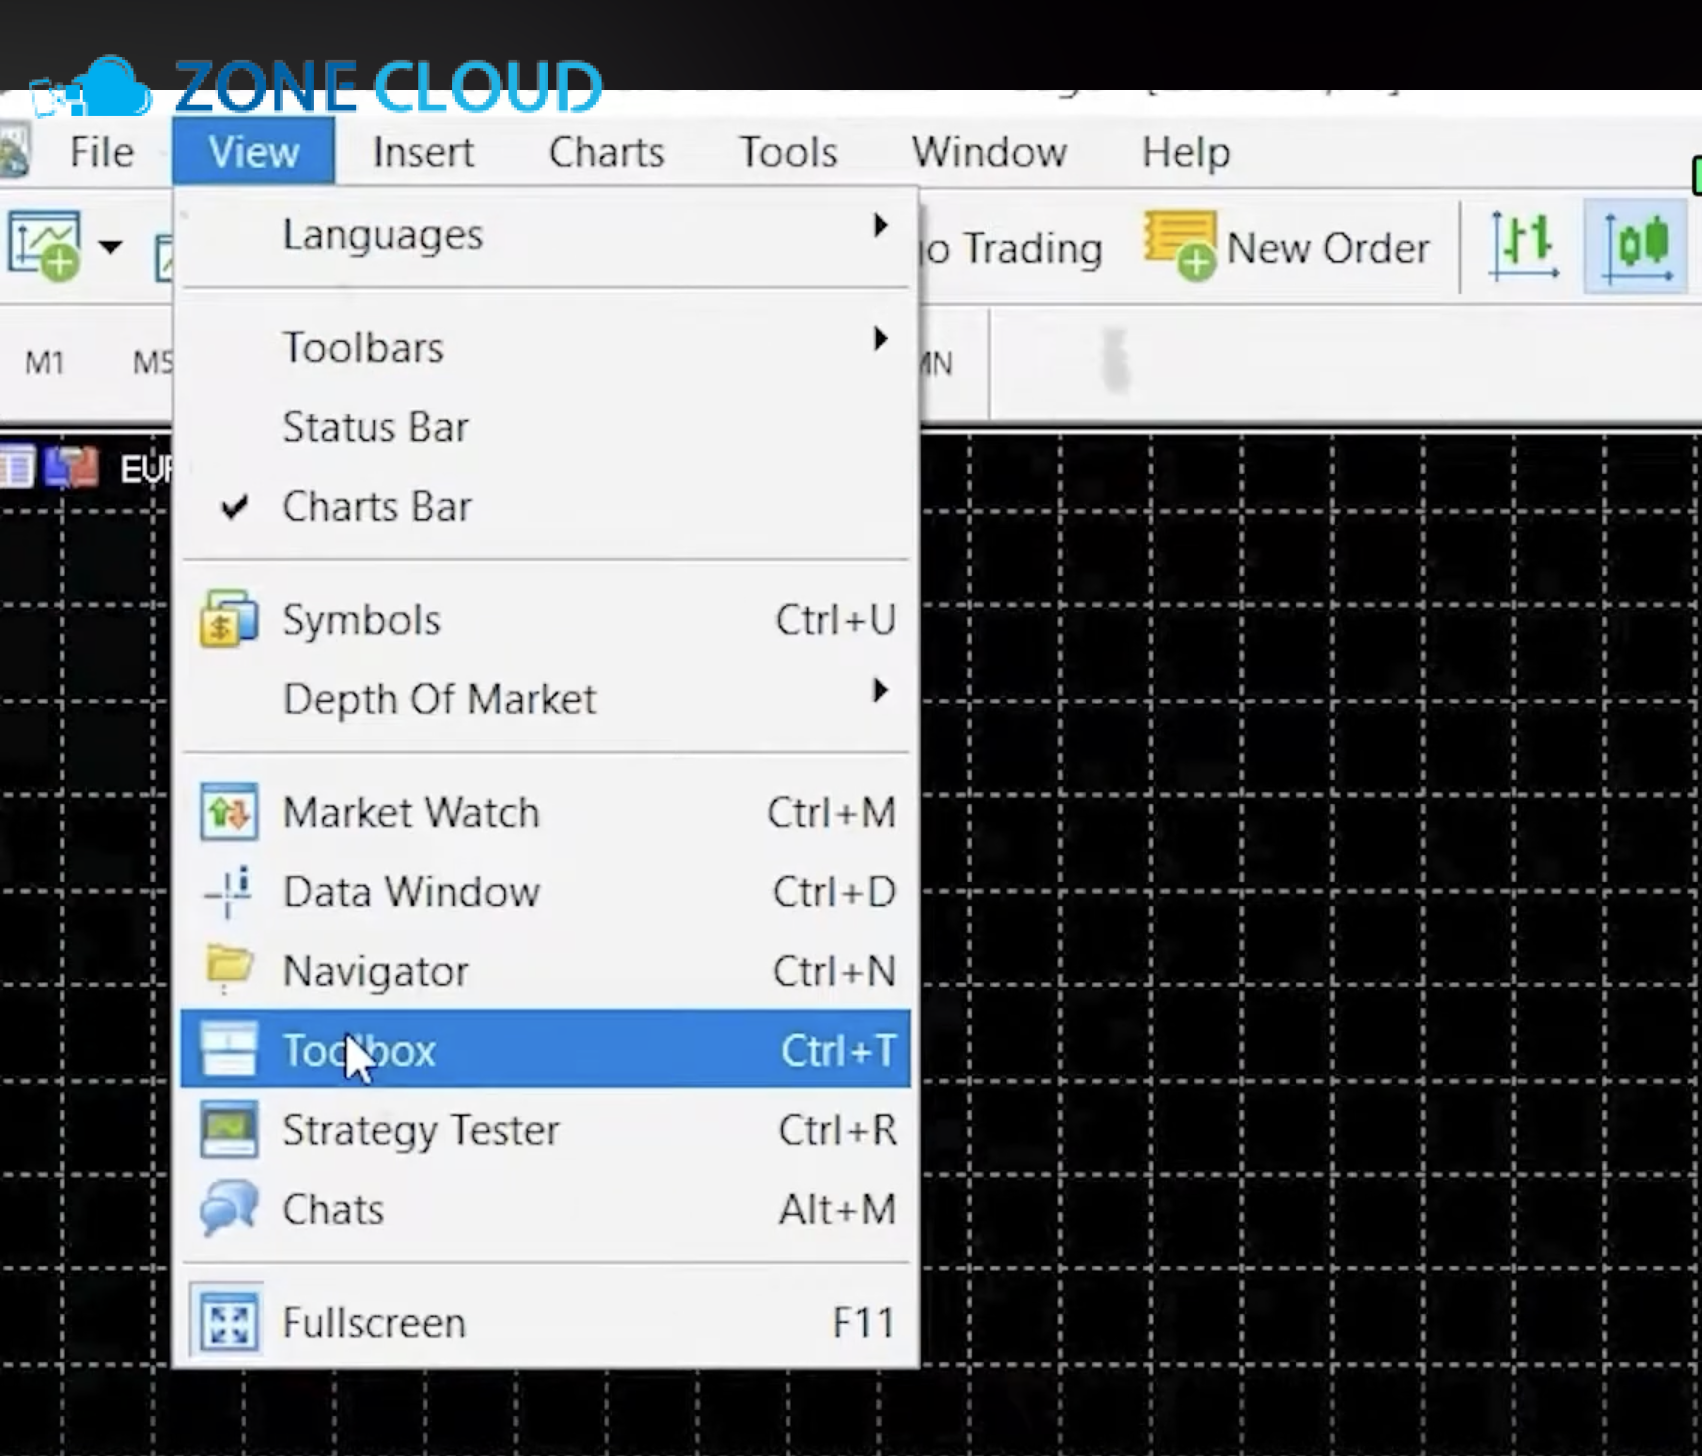Click the Chats speech bubble icon
The width and height of the screenshot is (1702, 1456).
tap(229, 1207)
